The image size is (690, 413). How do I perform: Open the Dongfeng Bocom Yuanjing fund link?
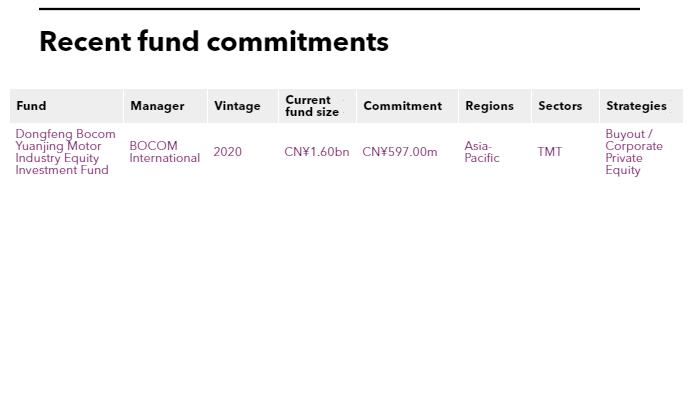(65, 152)
